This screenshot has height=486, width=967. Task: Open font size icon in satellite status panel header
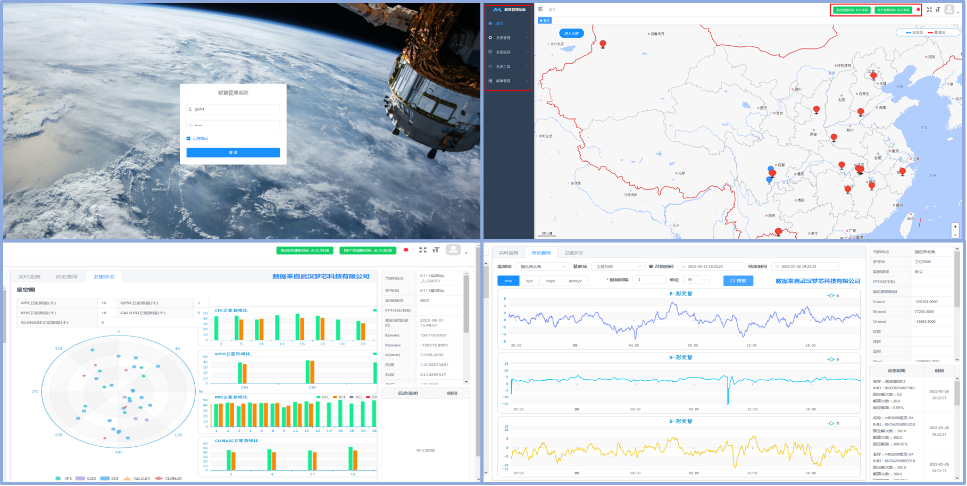click(435, 250)
